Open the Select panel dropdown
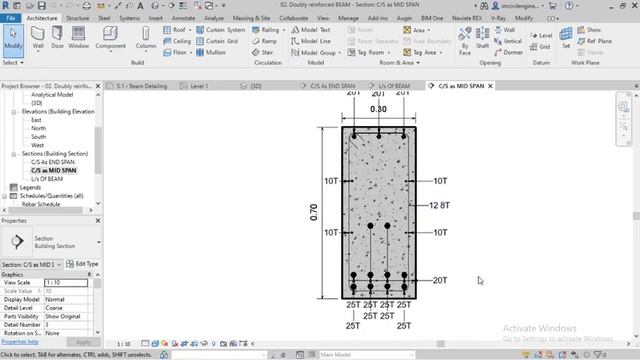640x360 pixels. point(13,62)
